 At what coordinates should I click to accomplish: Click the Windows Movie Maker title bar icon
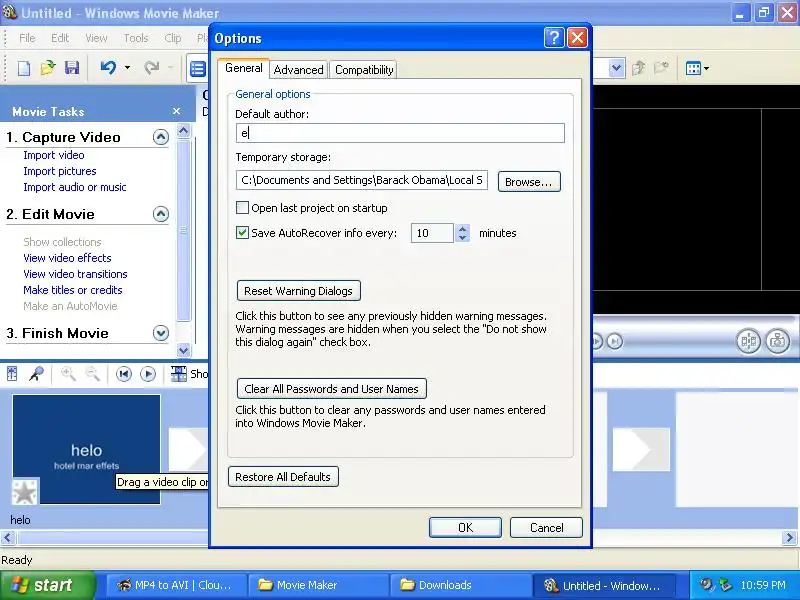coord(9,11)
